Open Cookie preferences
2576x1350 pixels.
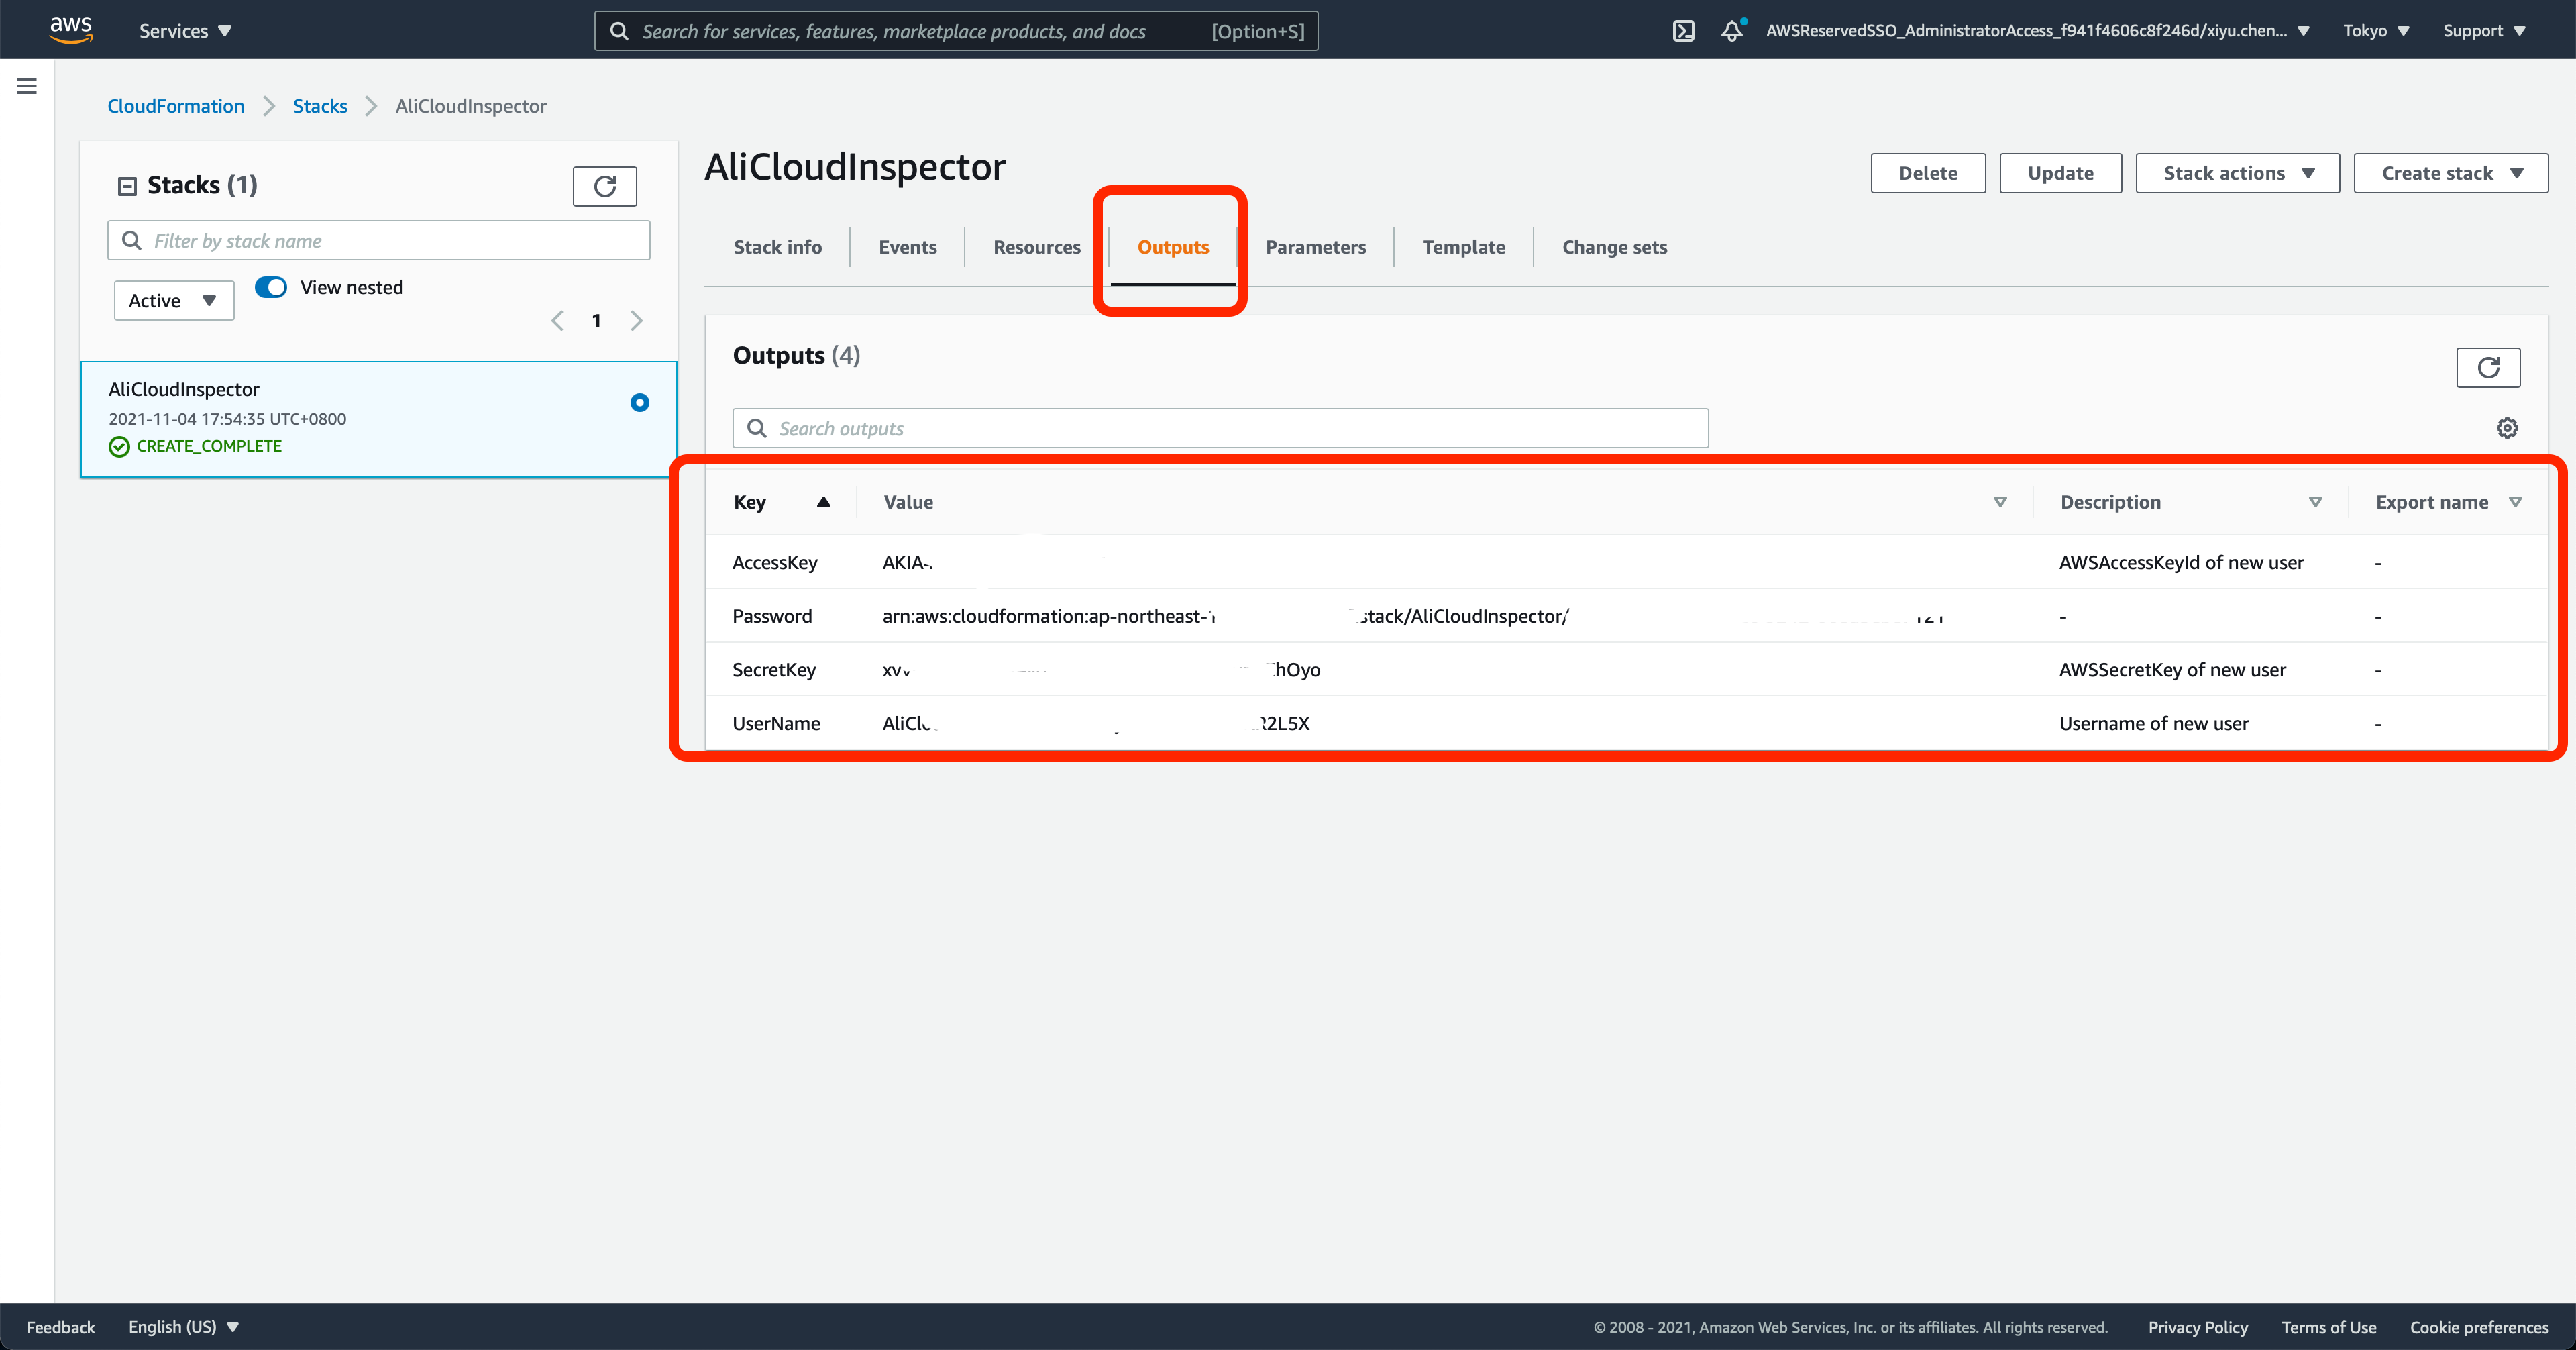2478,1327
